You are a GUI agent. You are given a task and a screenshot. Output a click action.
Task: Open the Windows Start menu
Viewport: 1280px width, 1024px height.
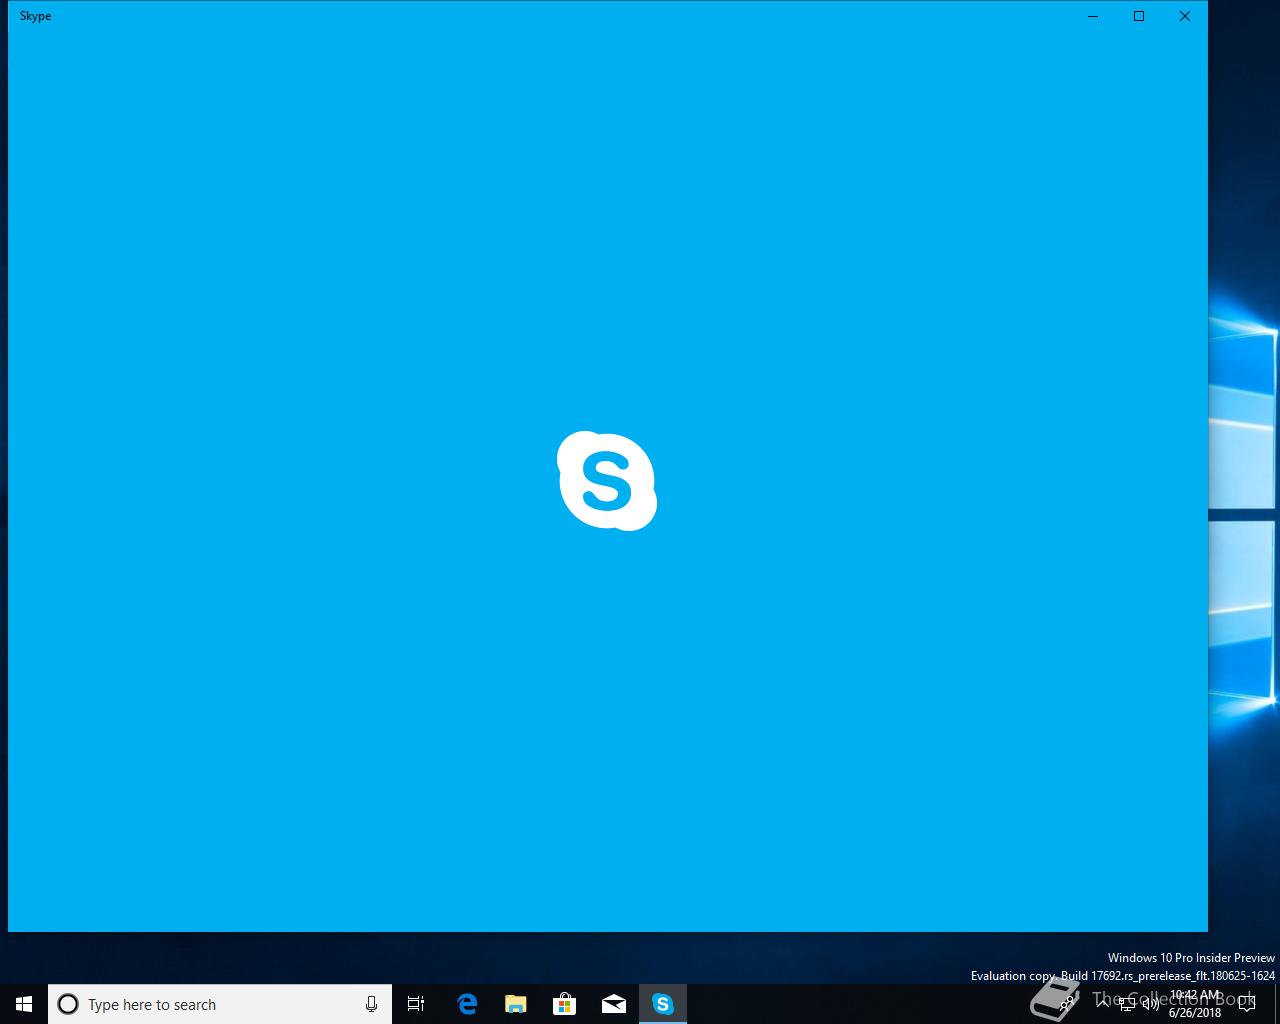coord(24,1004)
